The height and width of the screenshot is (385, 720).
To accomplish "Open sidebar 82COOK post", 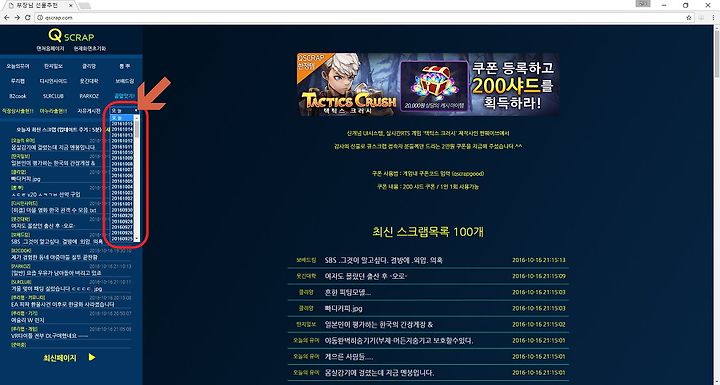I will pyautogui.click(x=54, y=257).
